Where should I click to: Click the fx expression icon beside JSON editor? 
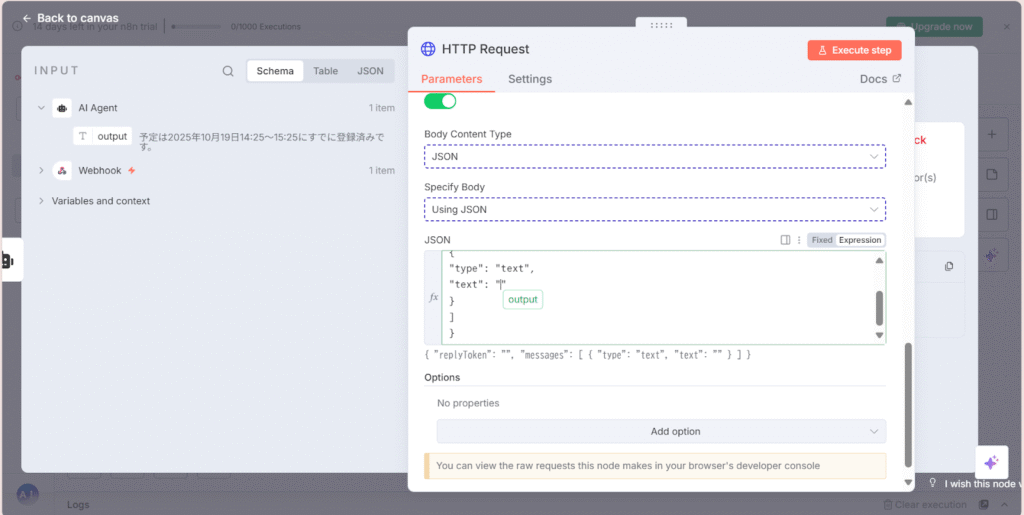[x=433, y=297]
